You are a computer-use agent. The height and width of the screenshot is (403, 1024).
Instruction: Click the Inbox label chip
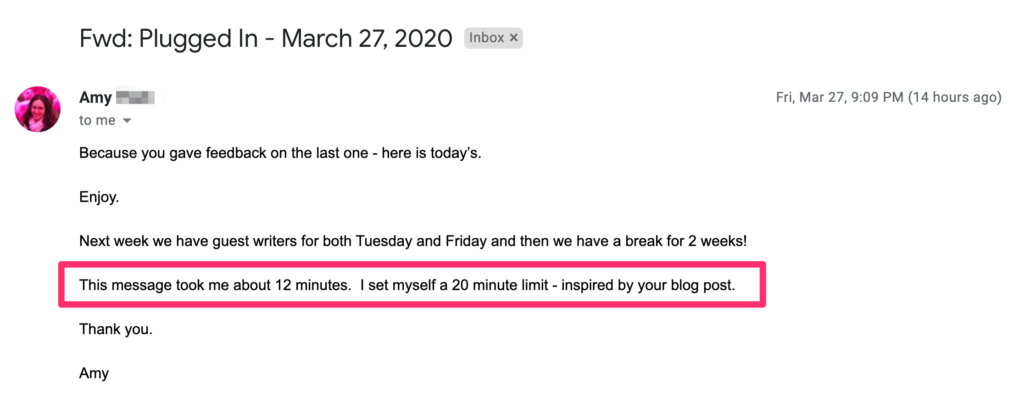[487, 38]
